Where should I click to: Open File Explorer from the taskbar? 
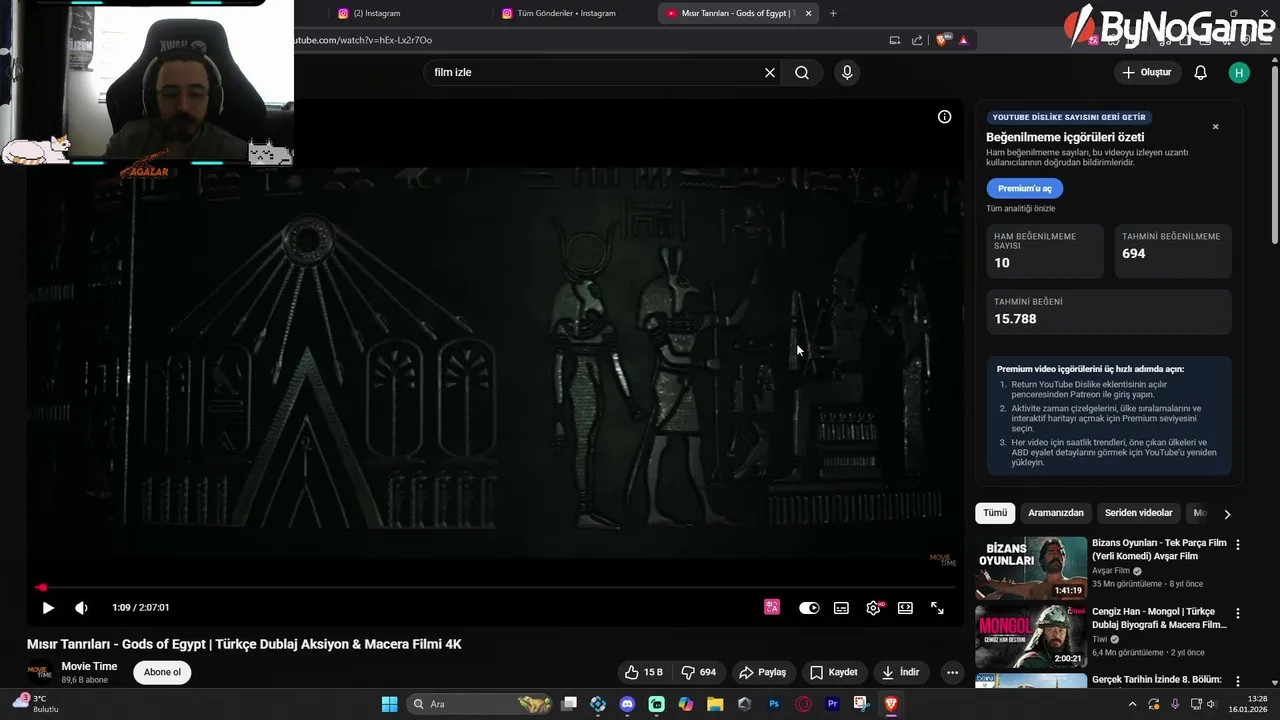(715, 704)
